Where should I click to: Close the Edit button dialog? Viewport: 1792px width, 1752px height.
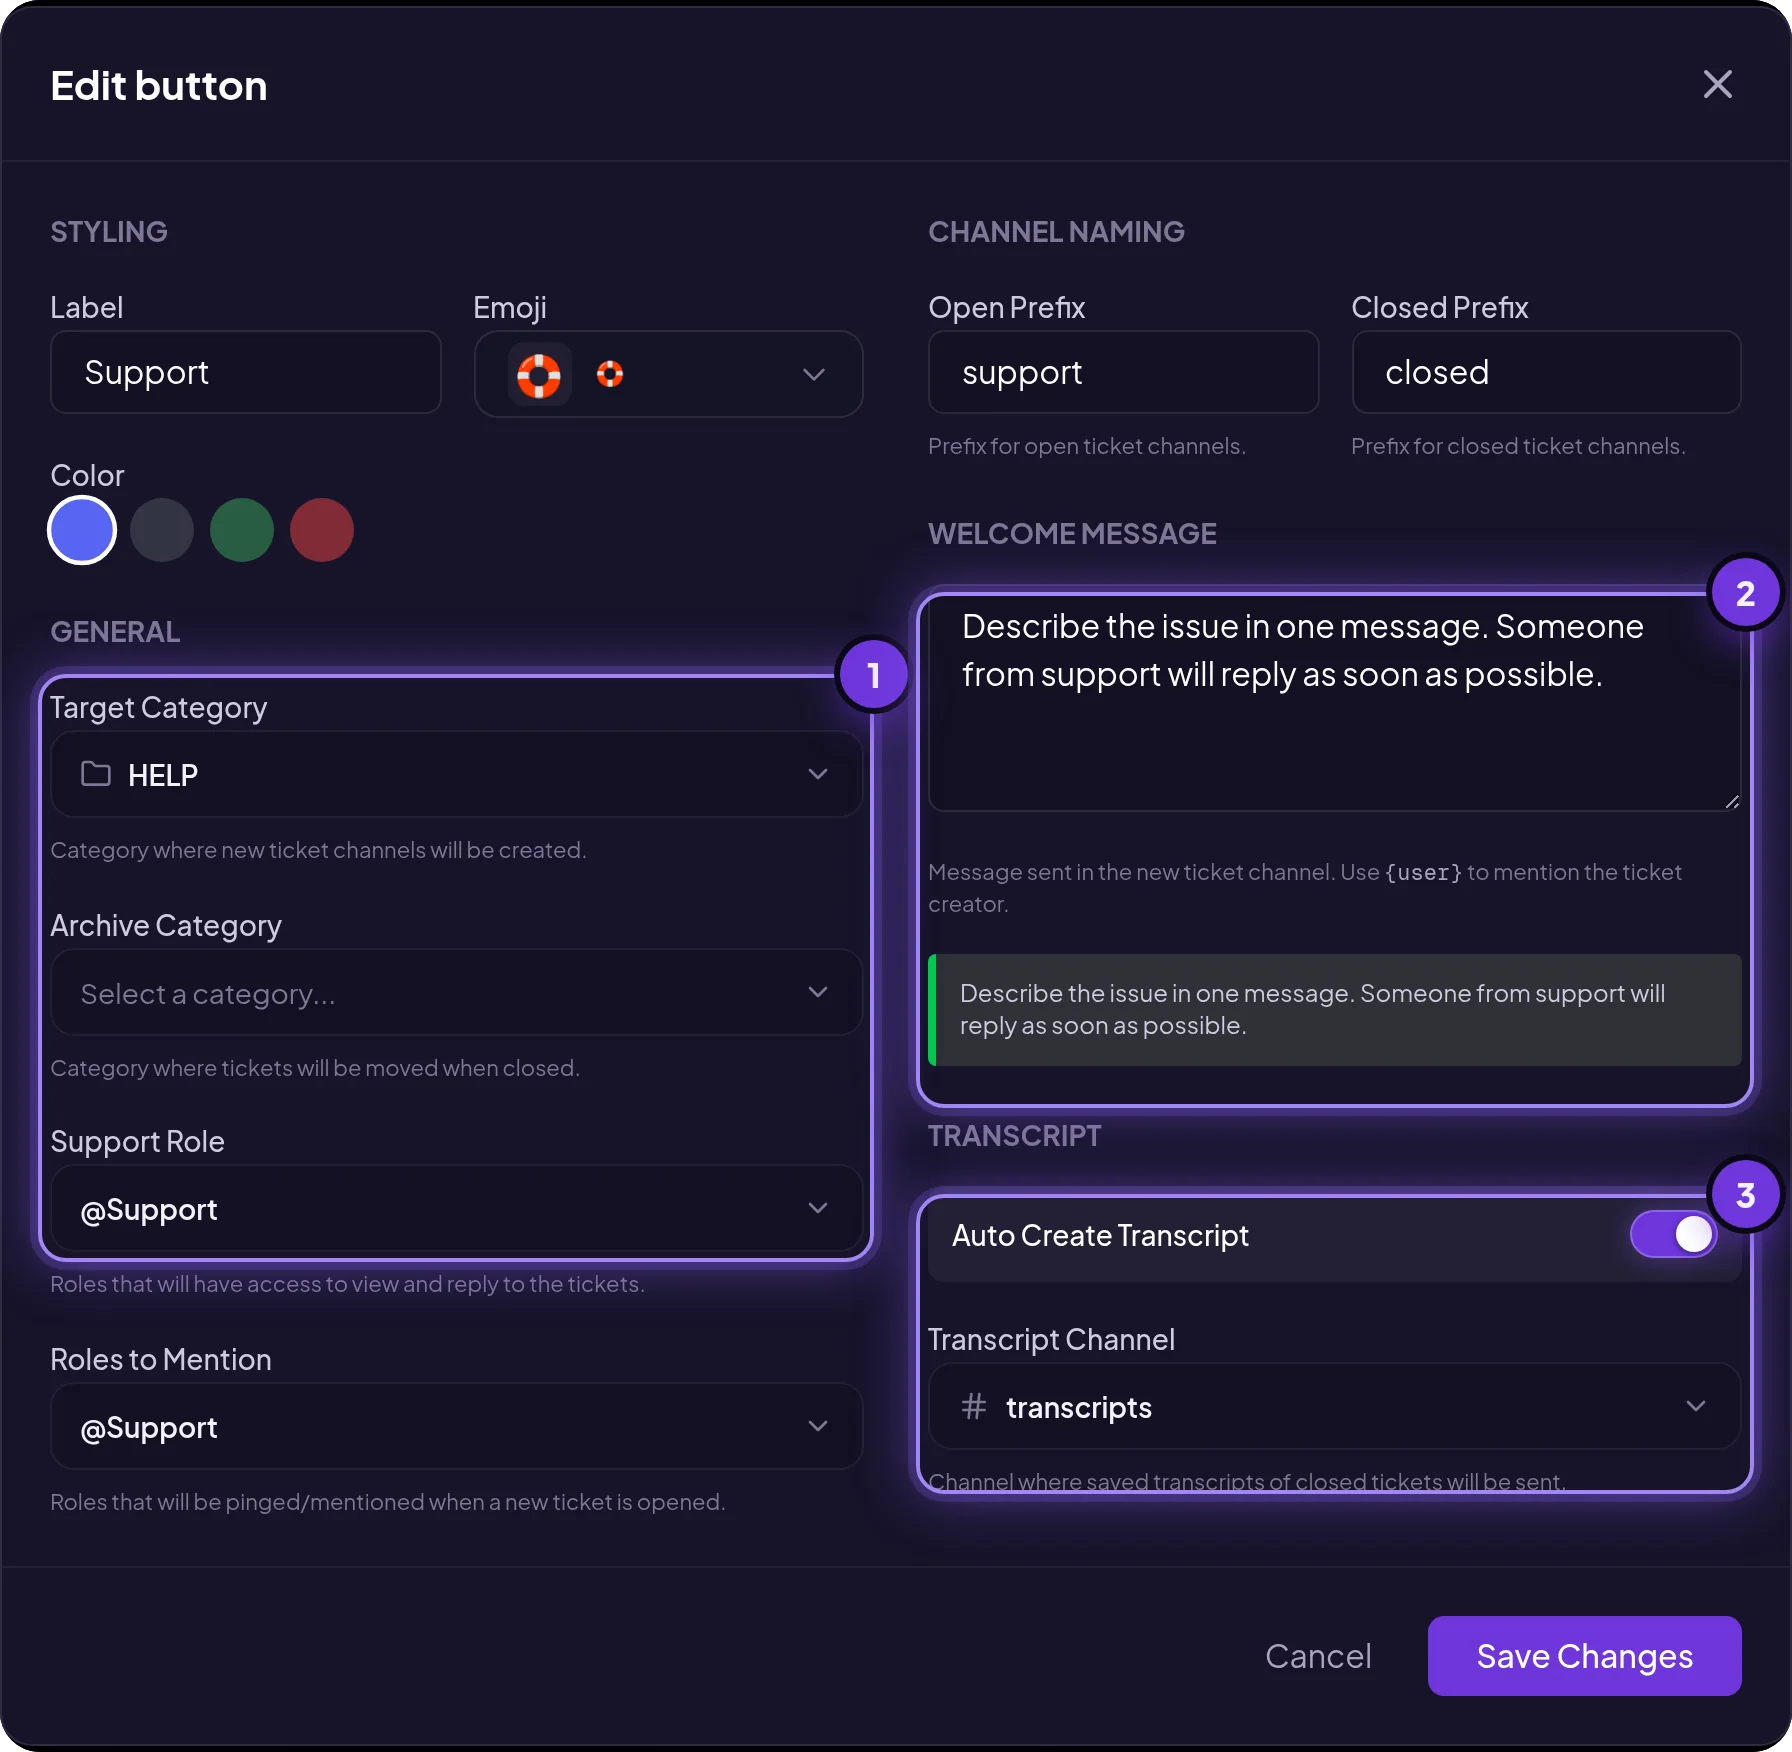1717,85
